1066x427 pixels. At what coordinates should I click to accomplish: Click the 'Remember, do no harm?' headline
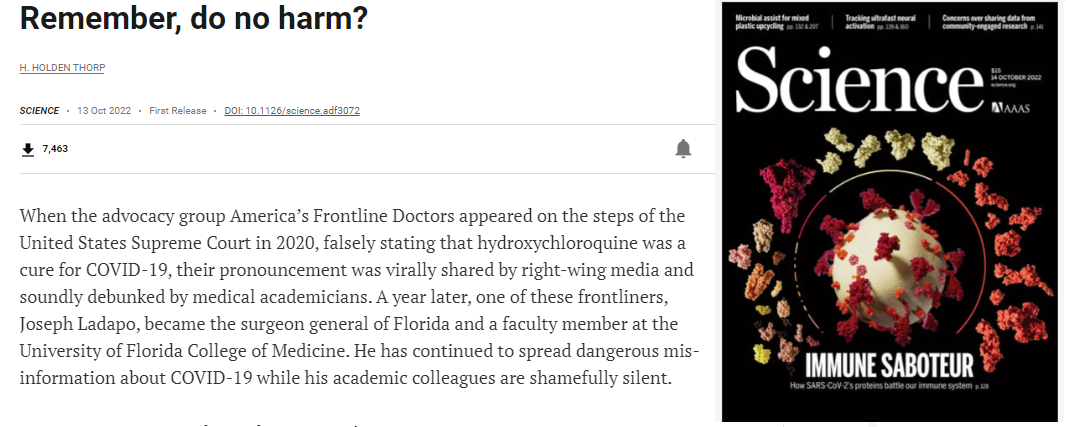click(193, 18)
